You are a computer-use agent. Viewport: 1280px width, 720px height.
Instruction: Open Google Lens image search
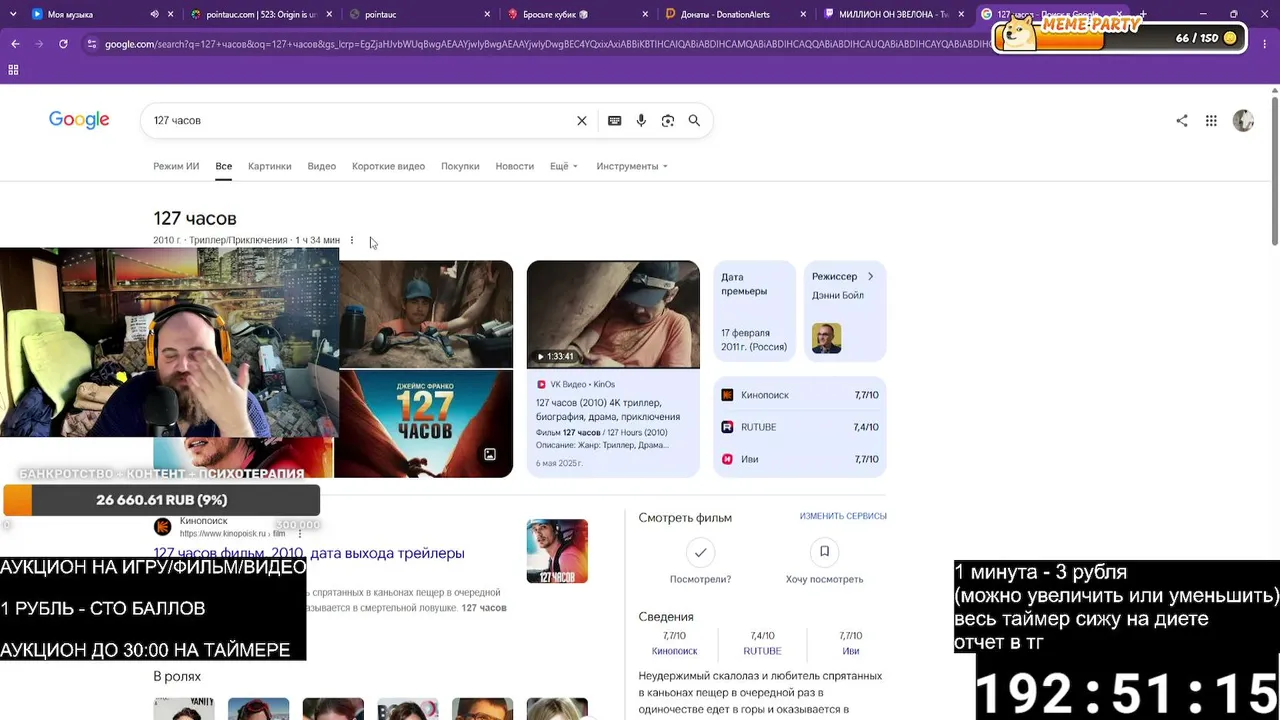point(668,121)
